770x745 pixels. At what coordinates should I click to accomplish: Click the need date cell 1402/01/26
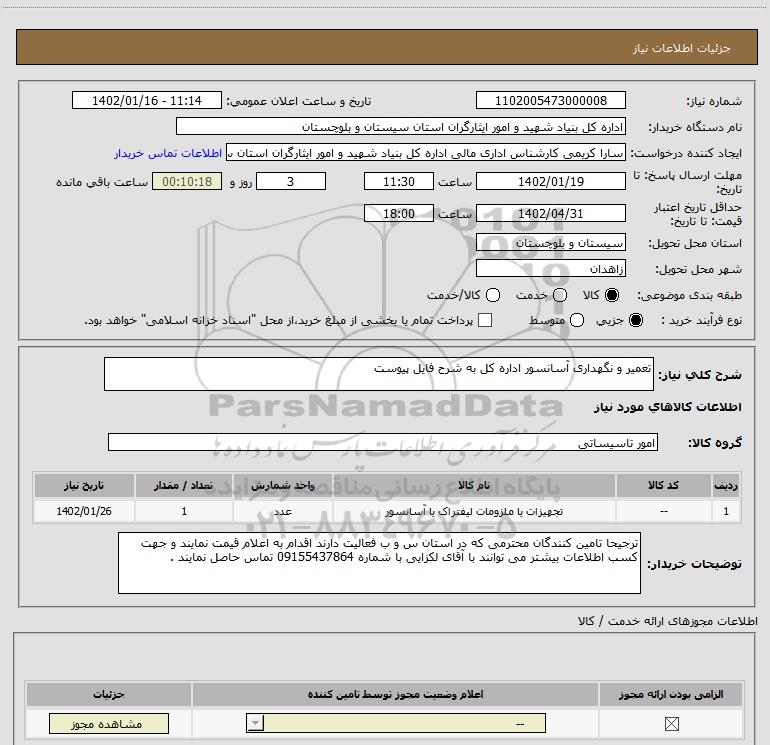[84, 511]
